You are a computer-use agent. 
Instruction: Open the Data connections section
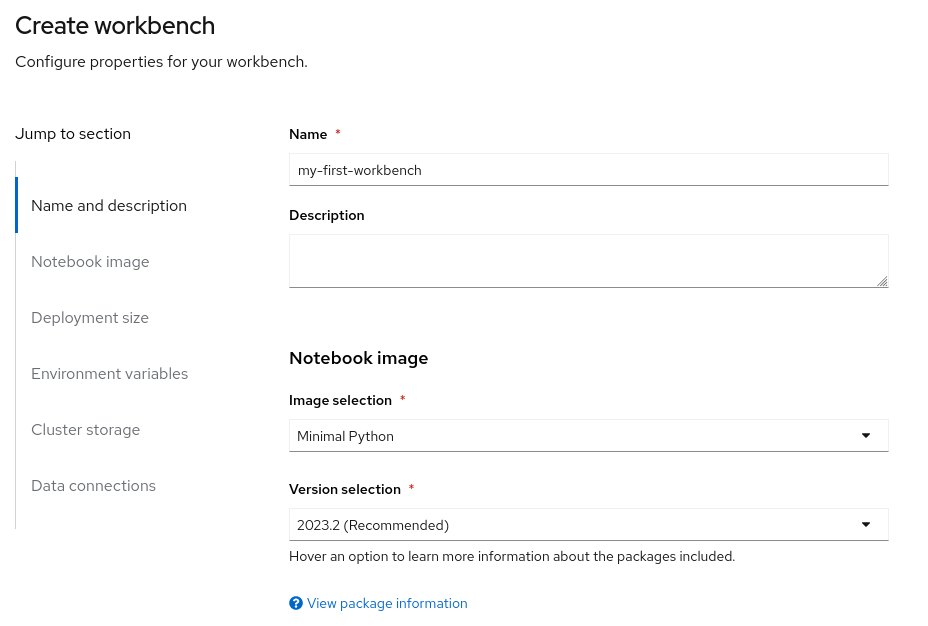coord(94,486)
